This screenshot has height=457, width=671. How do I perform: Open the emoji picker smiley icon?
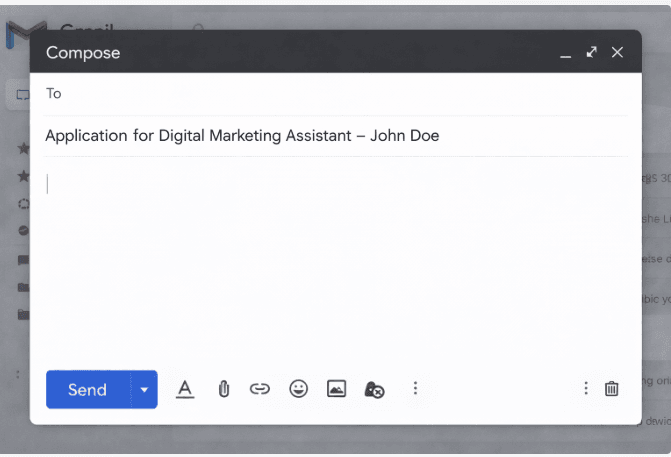click(x=298, y=389)
